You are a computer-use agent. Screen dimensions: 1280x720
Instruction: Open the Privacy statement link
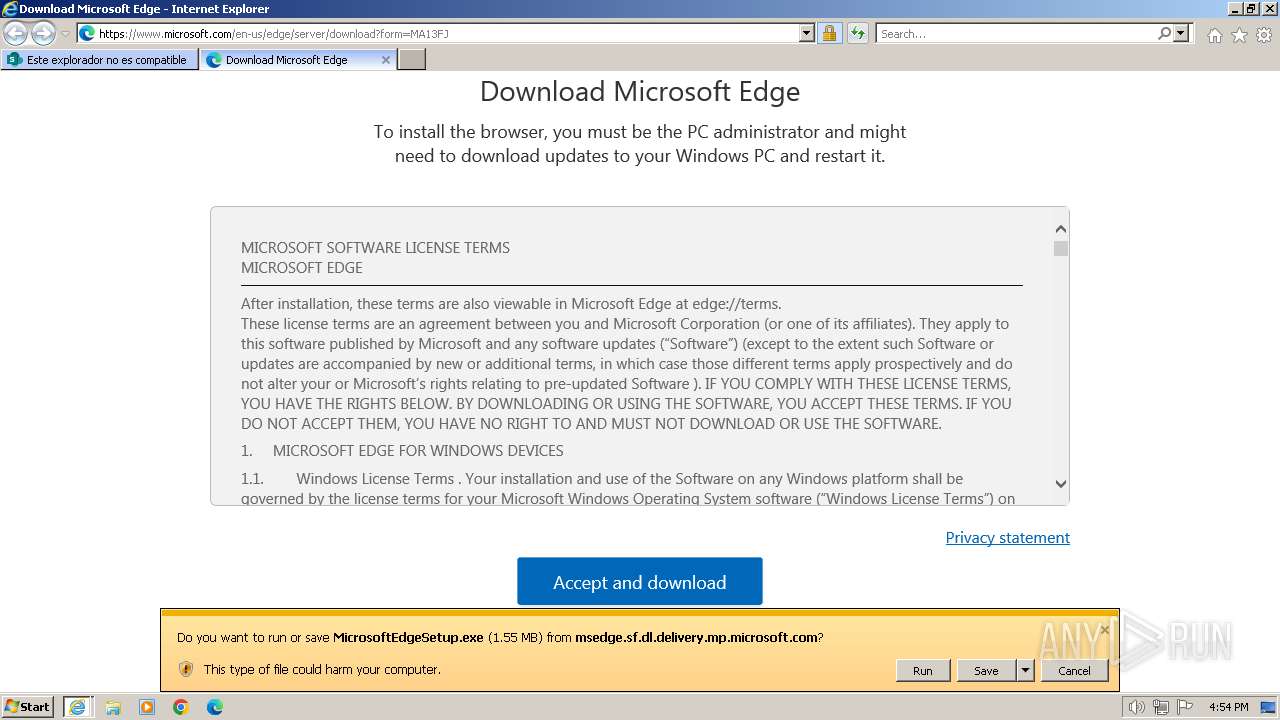[1007, 537]
